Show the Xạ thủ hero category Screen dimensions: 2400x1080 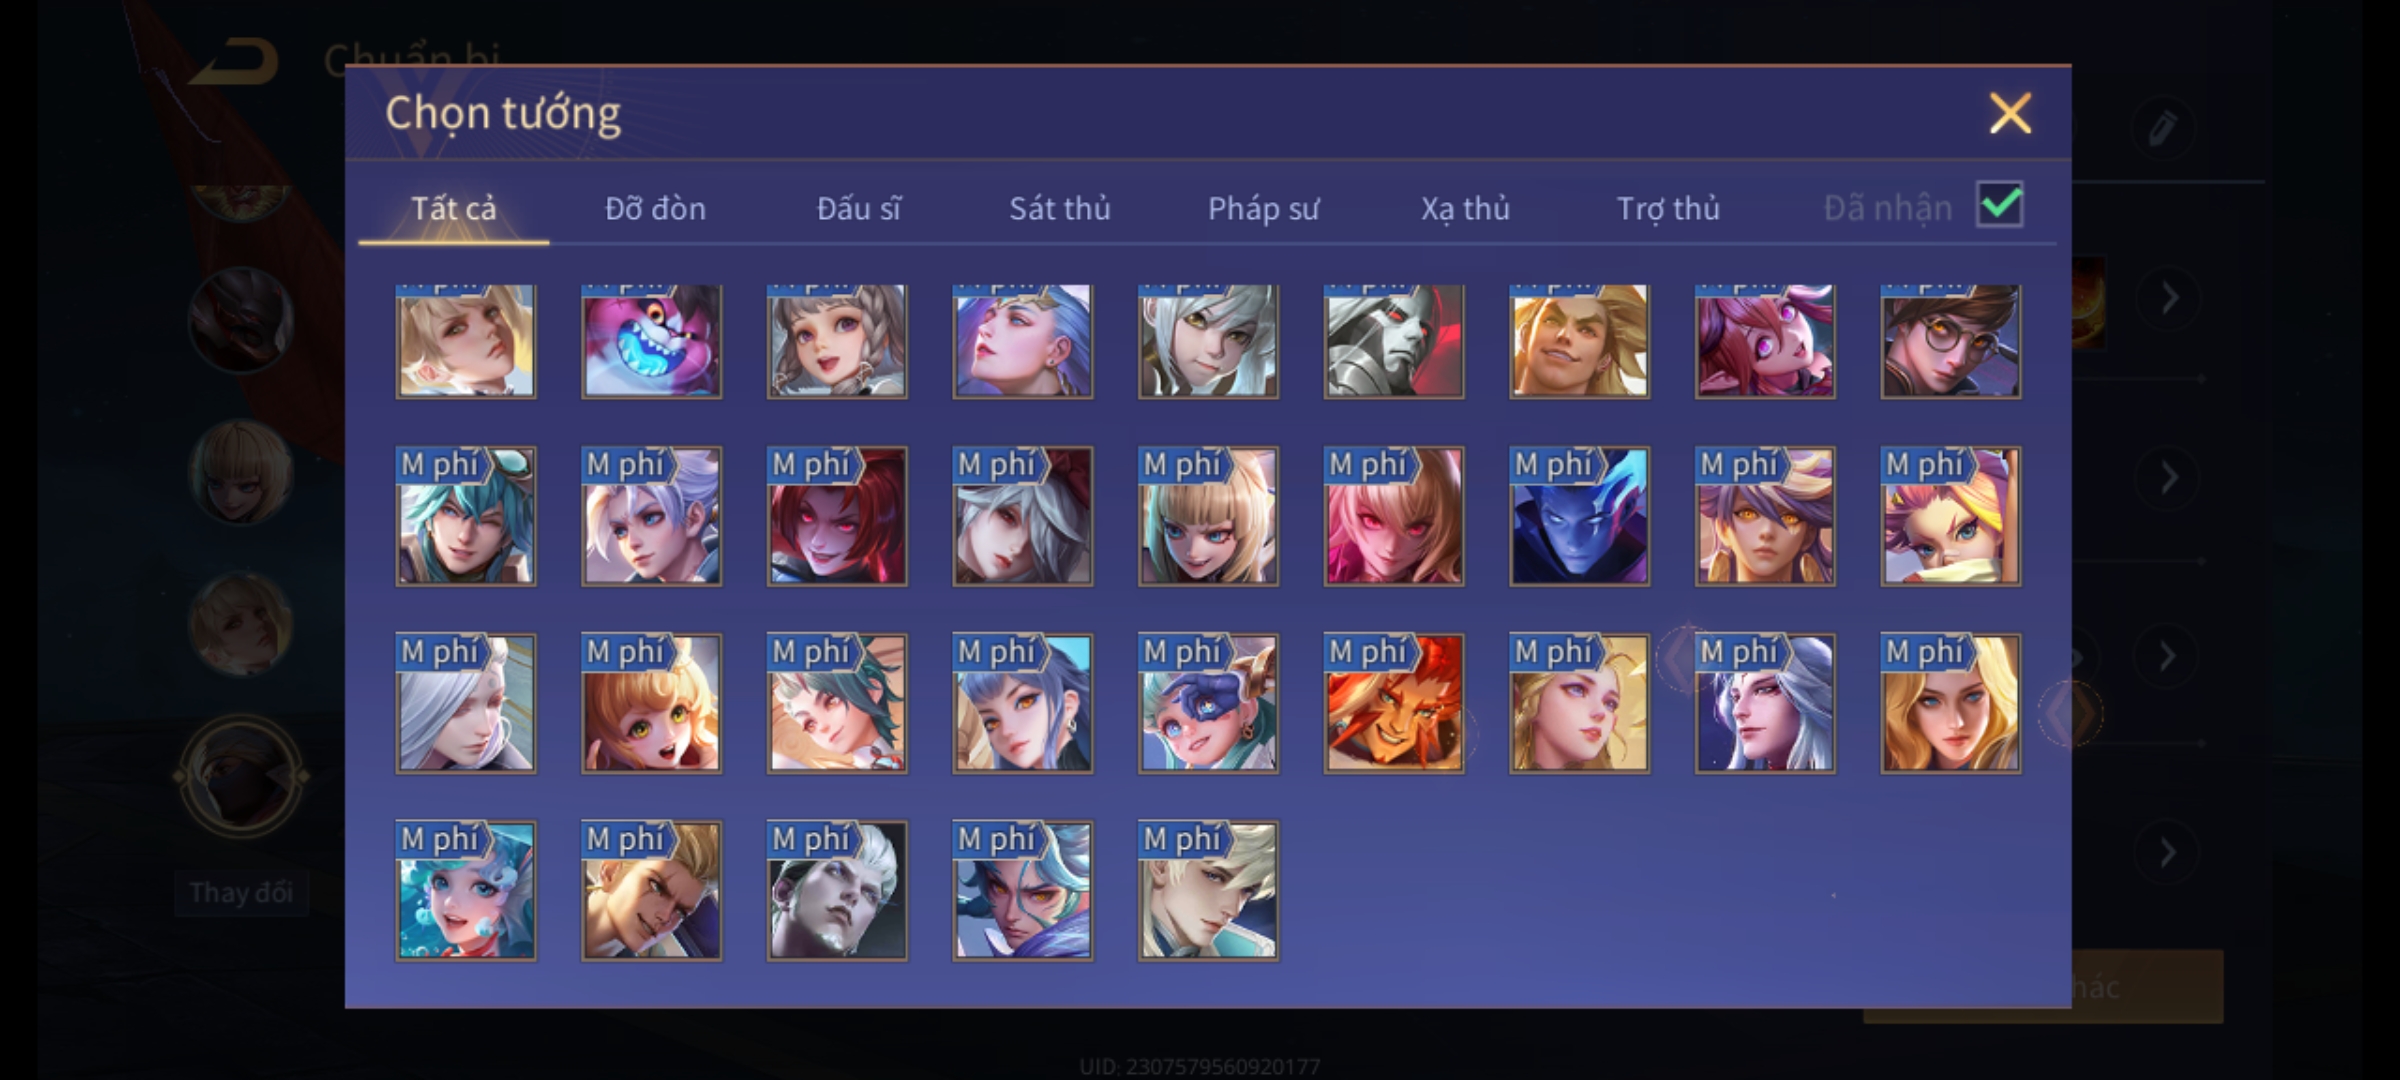click(x=1465, y=208)
